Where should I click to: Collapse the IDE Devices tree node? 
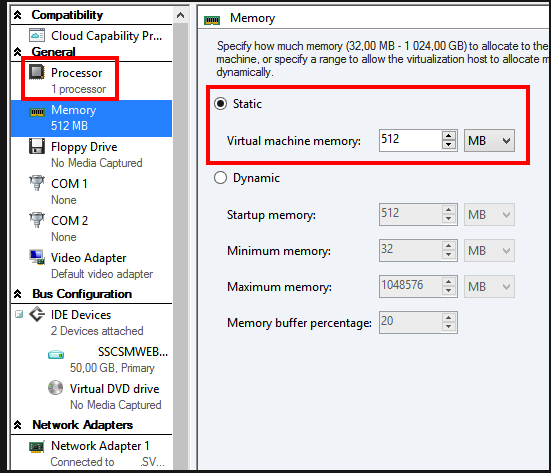(x=19, y=314)
